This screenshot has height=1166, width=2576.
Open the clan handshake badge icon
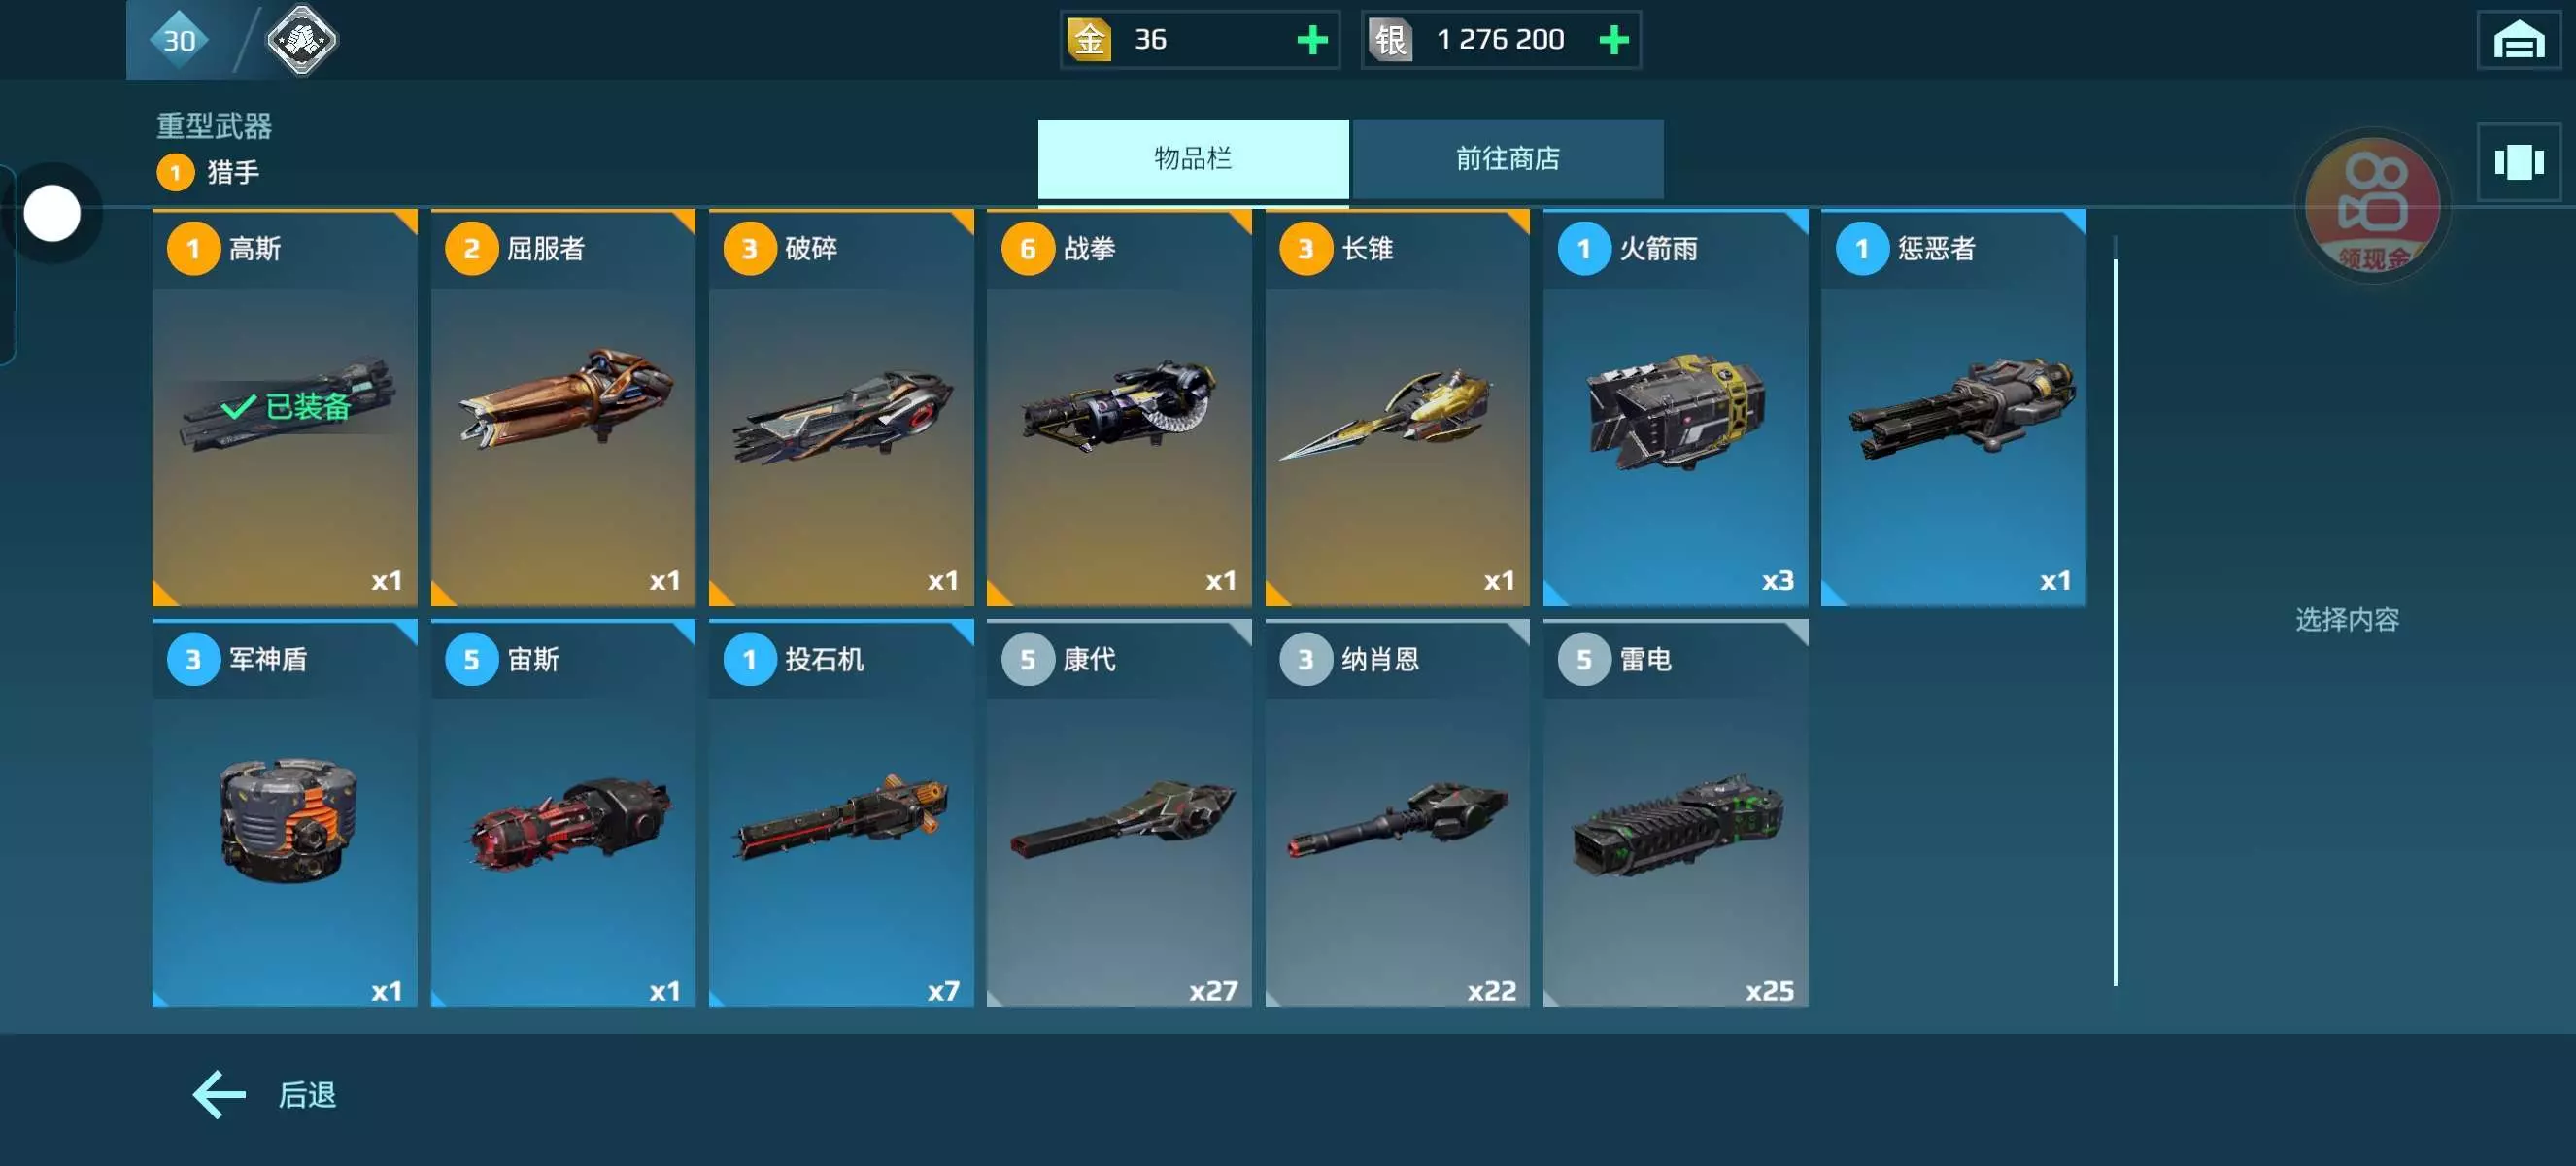pos(301,40)
